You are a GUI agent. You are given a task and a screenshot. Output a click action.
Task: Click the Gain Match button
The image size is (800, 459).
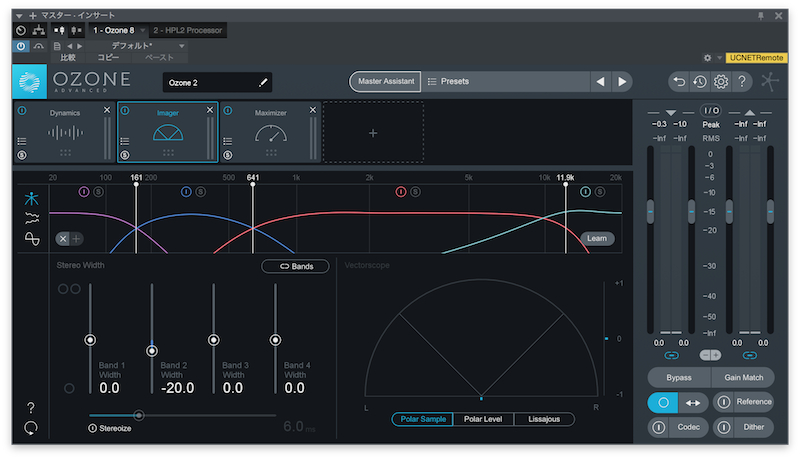[x=743, y=377]
